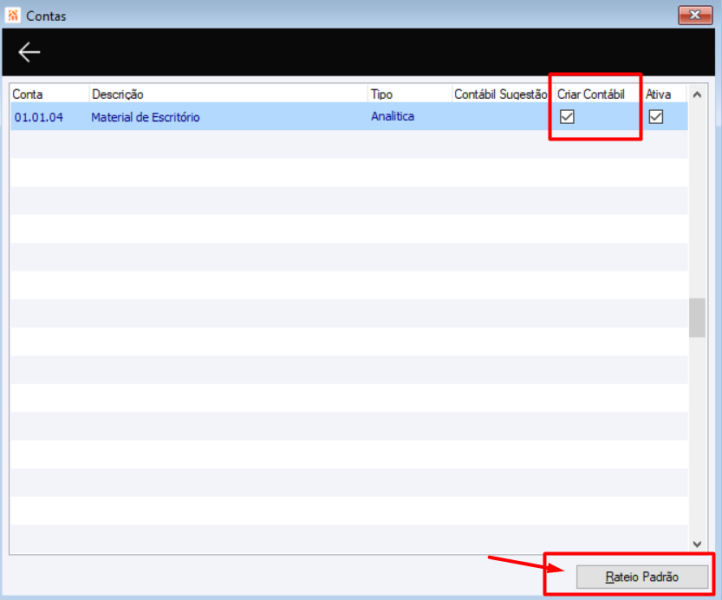
Task: Click the Contas window app icon
Action: [13, 15]
